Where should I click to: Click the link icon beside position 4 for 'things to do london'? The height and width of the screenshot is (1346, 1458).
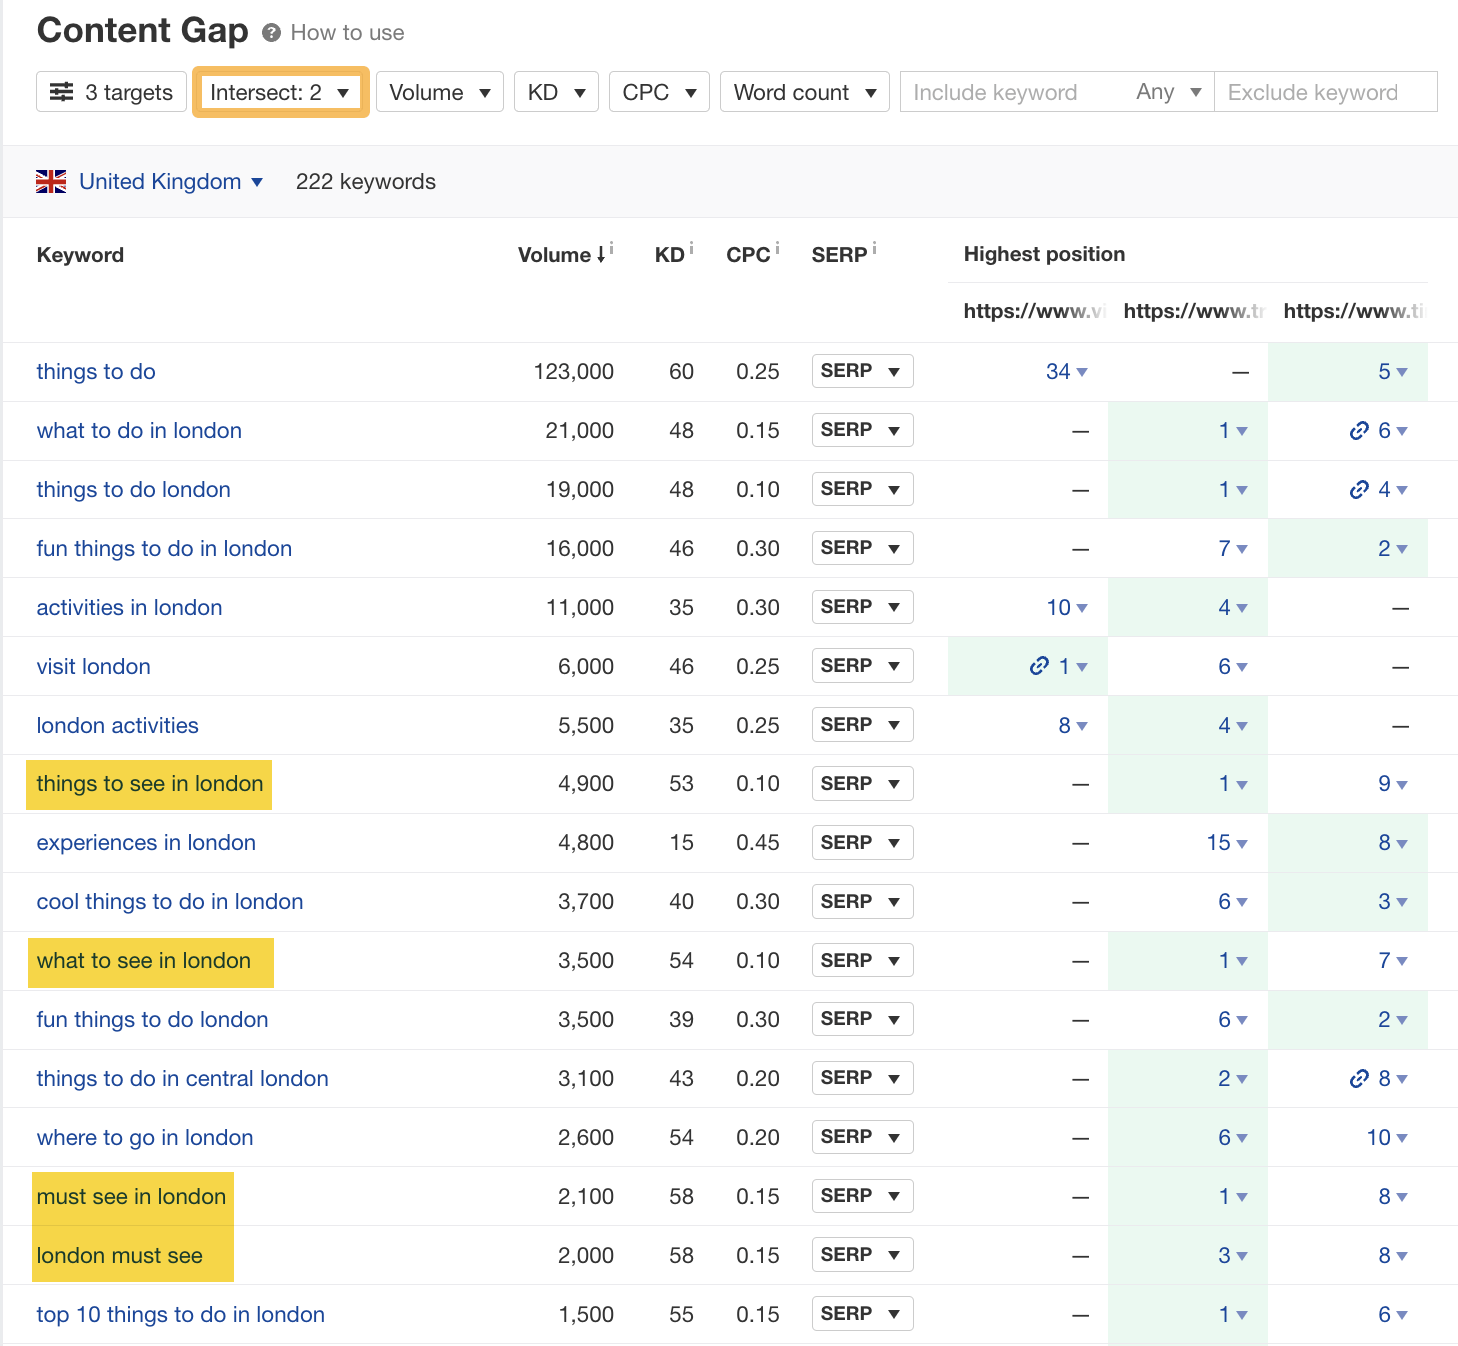[1360, 489]
